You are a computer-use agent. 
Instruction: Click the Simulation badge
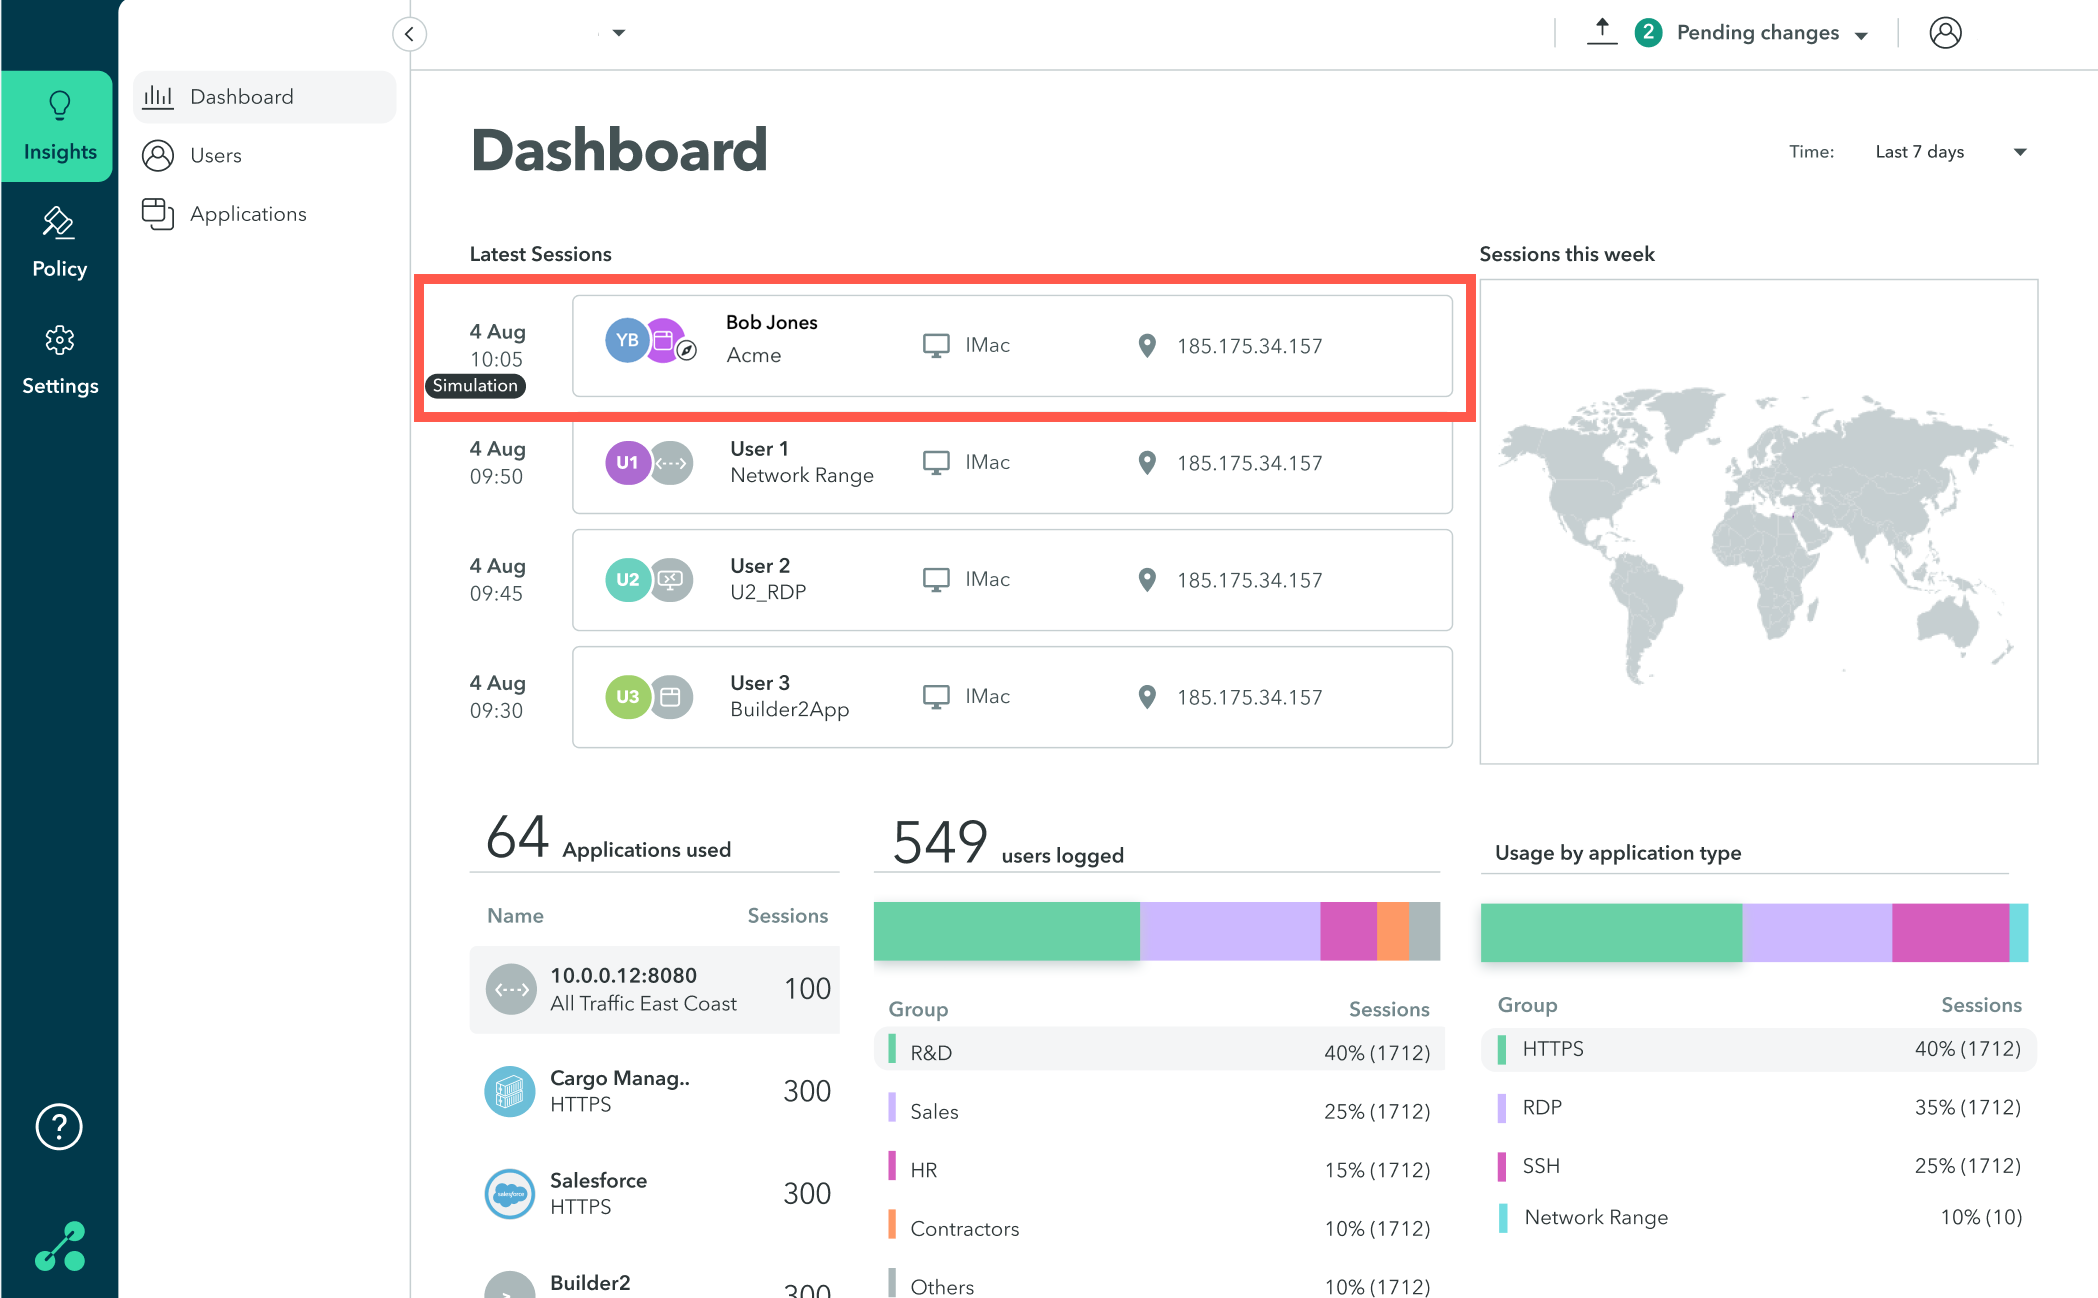[x=475, y=386]
